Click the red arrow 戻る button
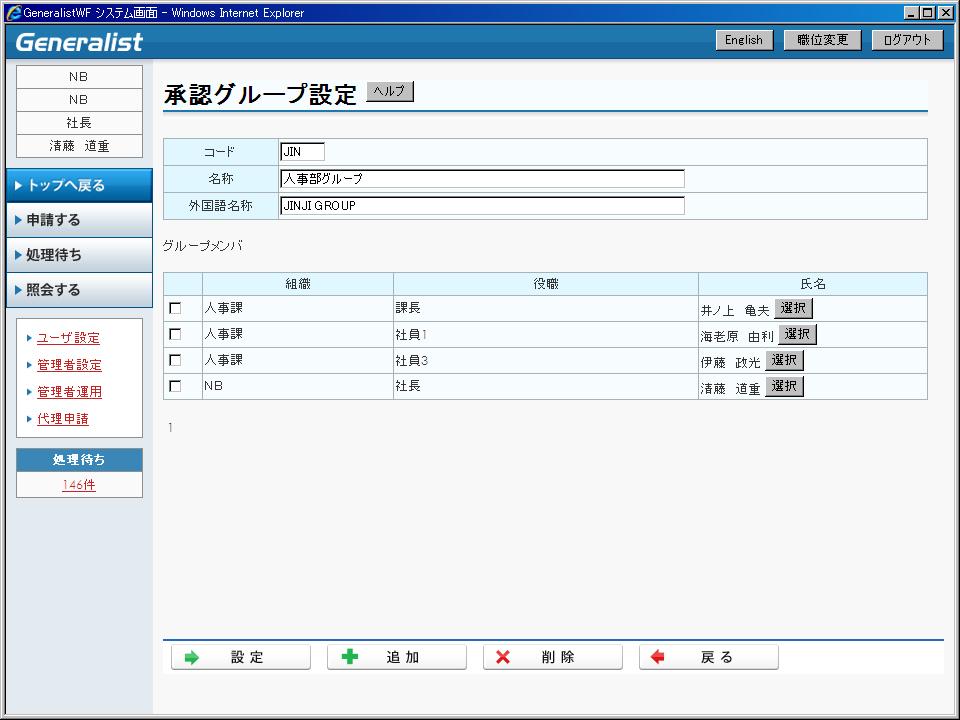Image resolution: width=960 pixels, height=720 pixels. 708,657
